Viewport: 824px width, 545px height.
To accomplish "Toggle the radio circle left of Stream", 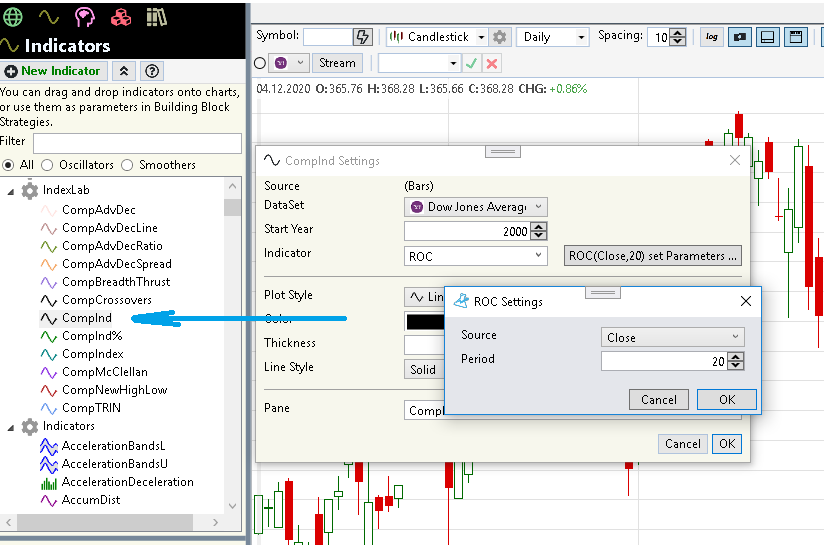I will point(260,63).
